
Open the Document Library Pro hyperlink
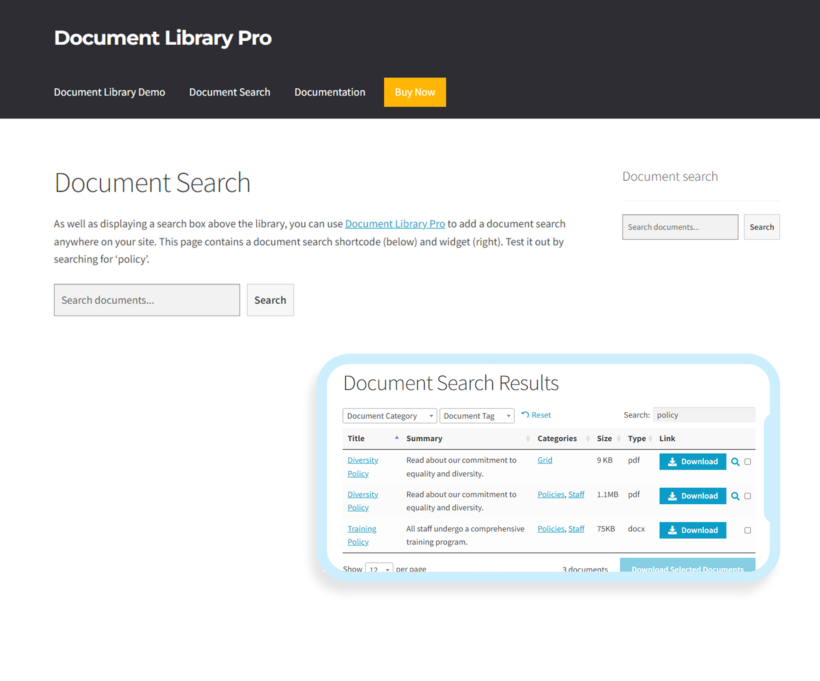[396, 223]
